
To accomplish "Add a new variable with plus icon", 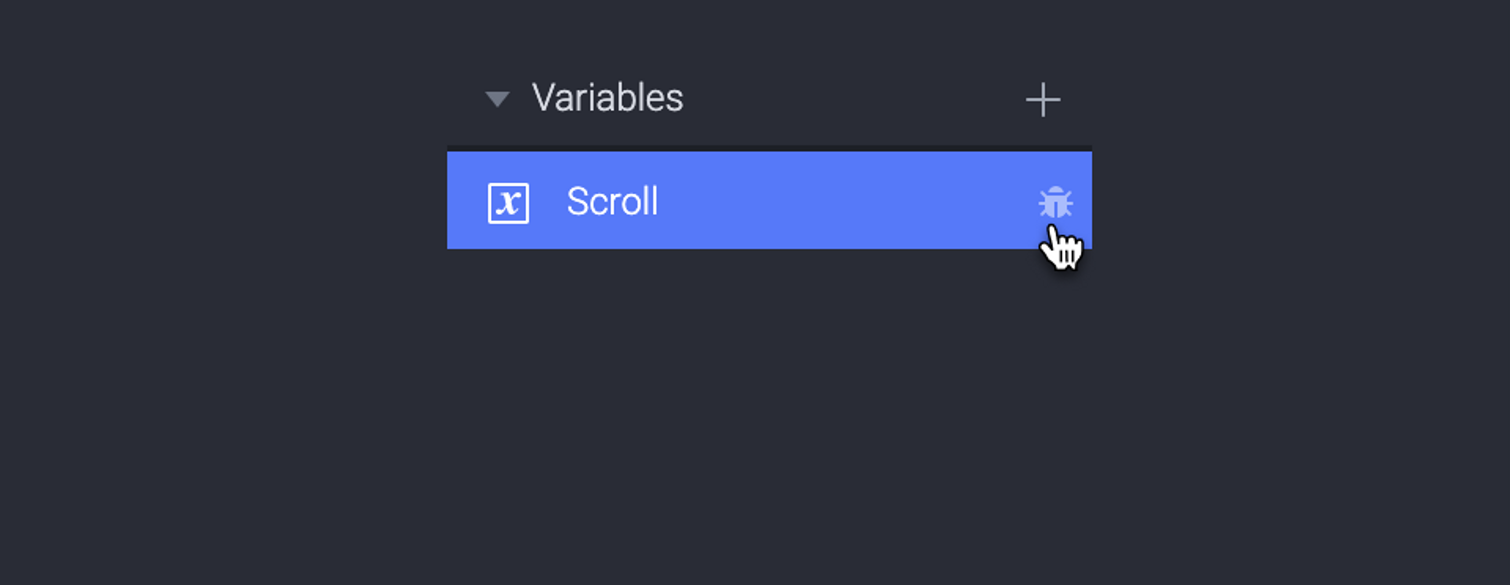I will [x=1042, y=100].
